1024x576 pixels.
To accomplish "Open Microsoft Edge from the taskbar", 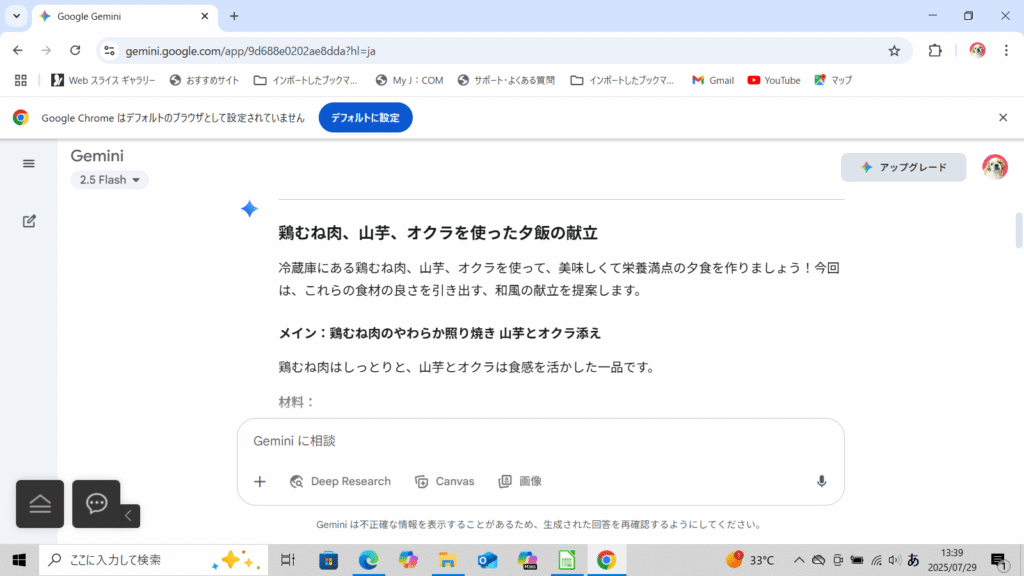I will point(368,560).
